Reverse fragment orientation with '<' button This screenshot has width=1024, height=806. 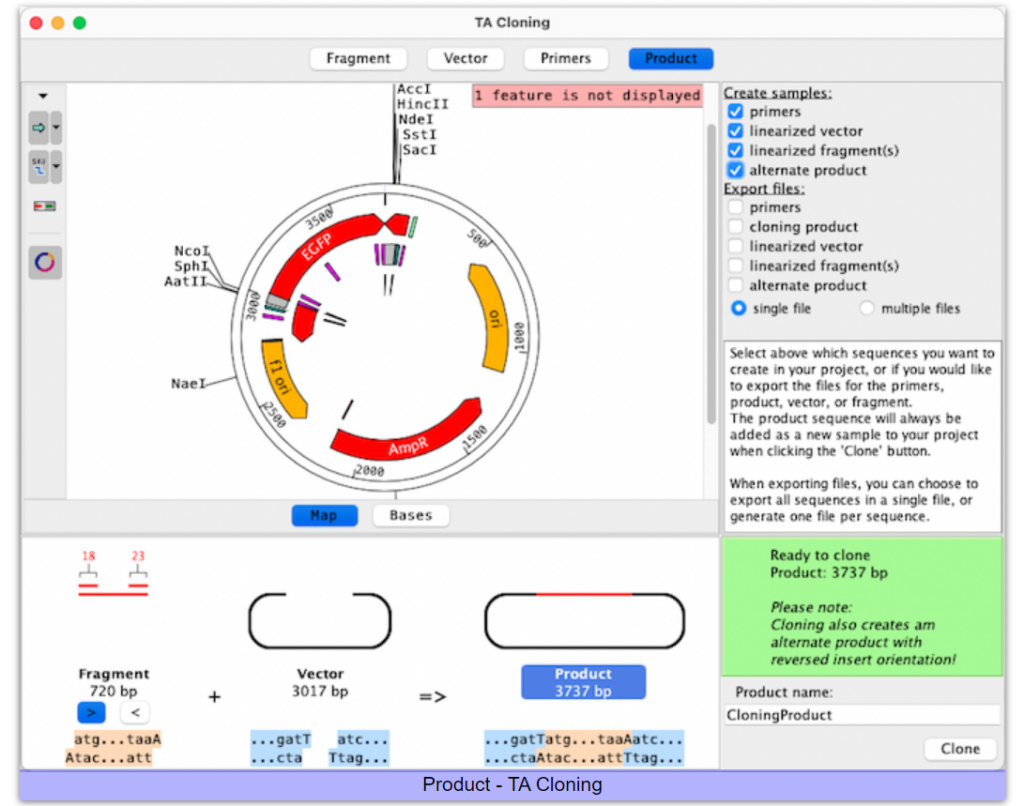(x=135, y=713)
